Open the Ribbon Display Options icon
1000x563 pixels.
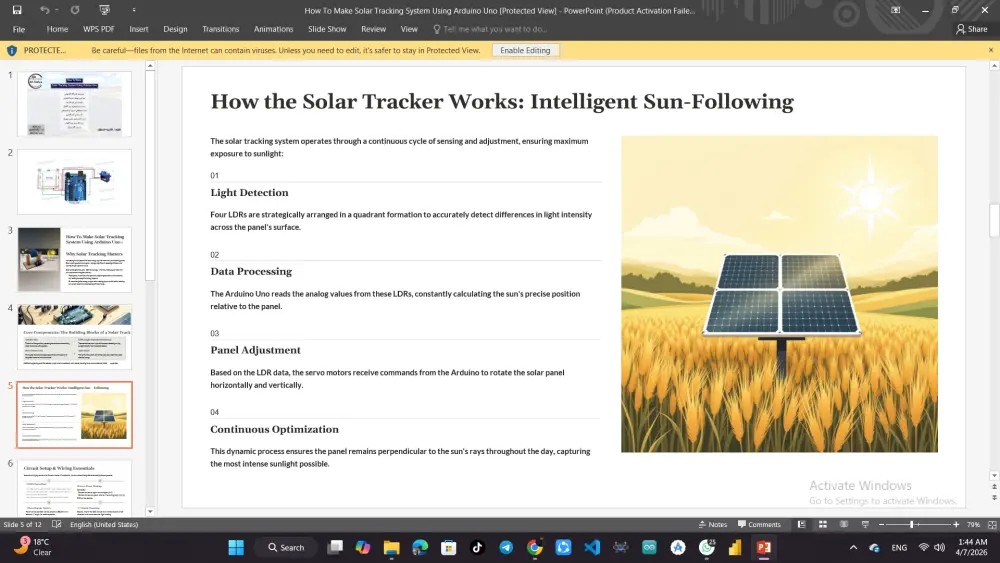(x=895, y=10)
